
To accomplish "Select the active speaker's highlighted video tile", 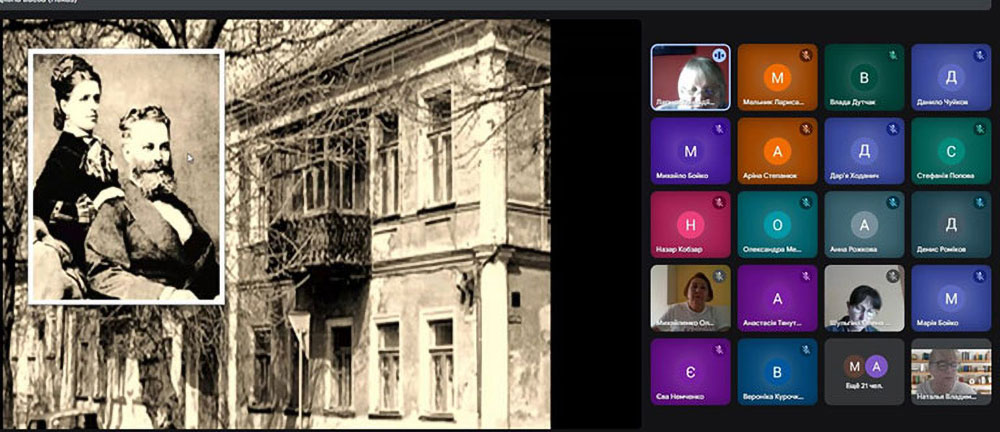I will 691,77.
